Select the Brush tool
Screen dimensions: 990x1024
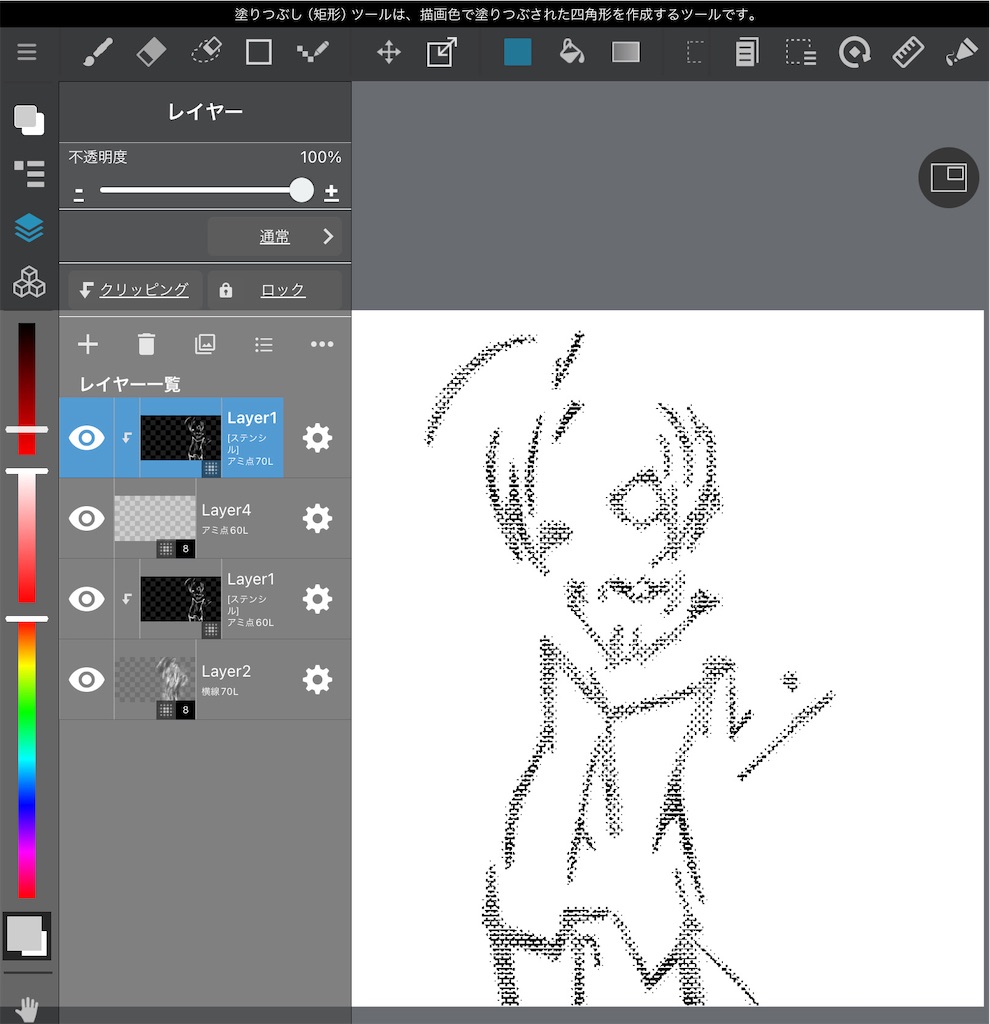(x=98, y=52)
